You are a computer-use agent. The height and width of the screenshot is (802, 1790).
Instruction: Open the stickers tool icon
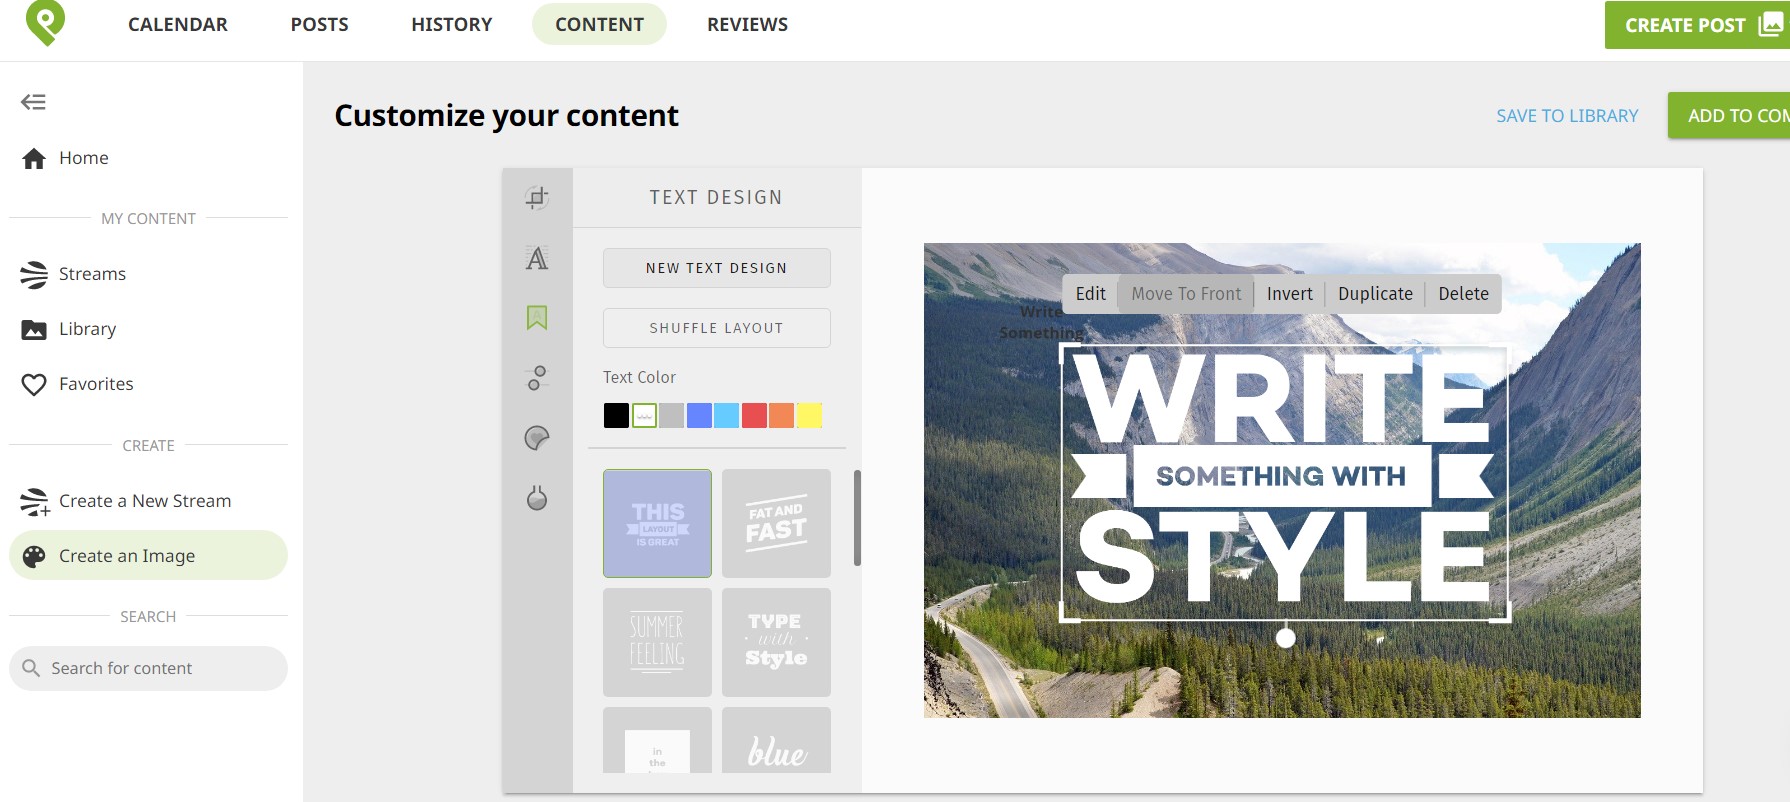click(537, 438)
